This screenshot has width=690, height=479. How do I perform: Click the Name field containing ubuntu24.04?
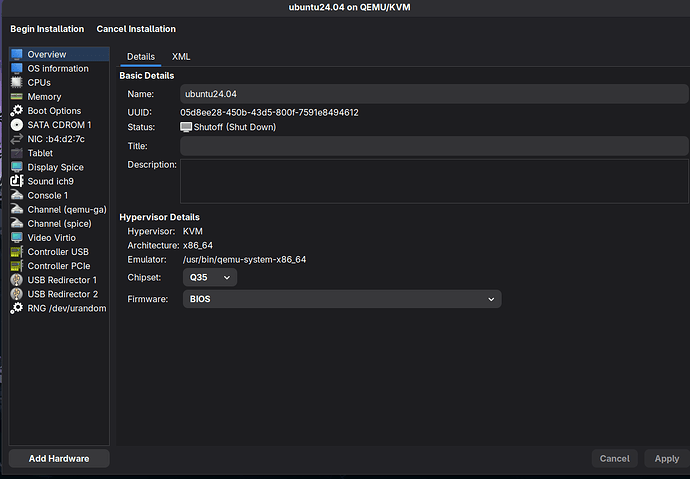coord(434,94)
